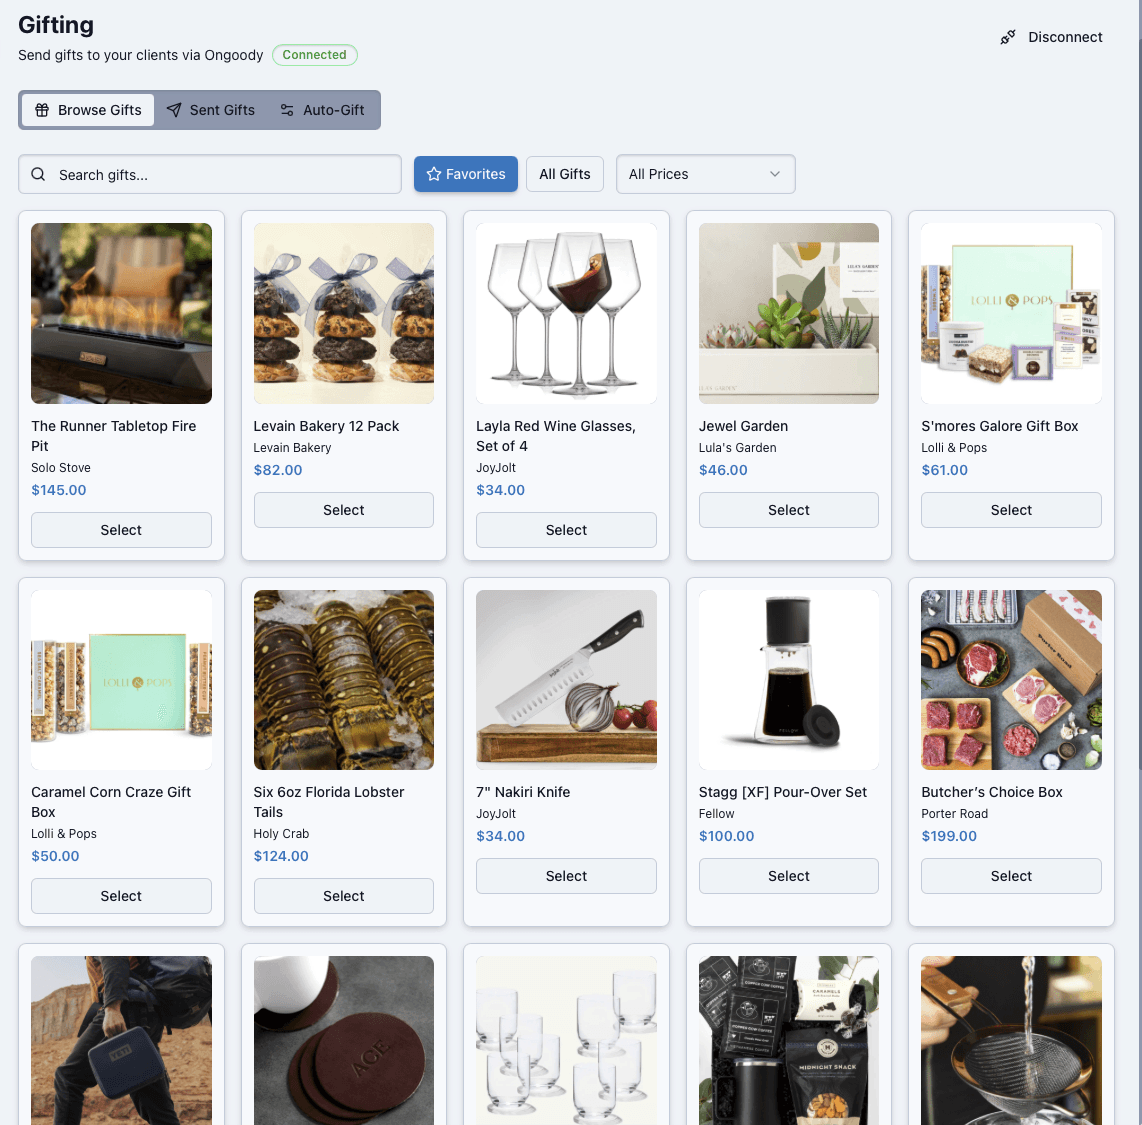The height and width of the screenshot is (1125, 1142).
Task: Click the gift box icon in Browse Gifts
Action: click(42, 110)
